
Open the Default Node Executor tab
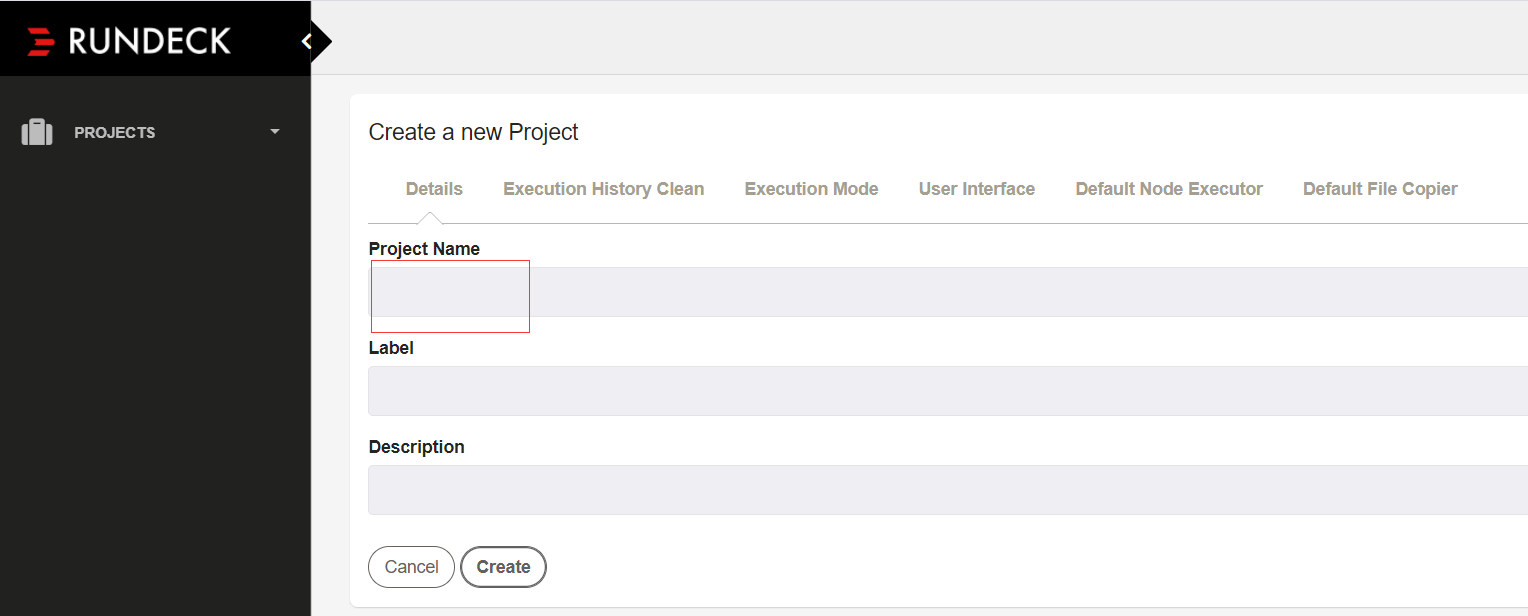pyautogui.click(x=1169, y=189)
